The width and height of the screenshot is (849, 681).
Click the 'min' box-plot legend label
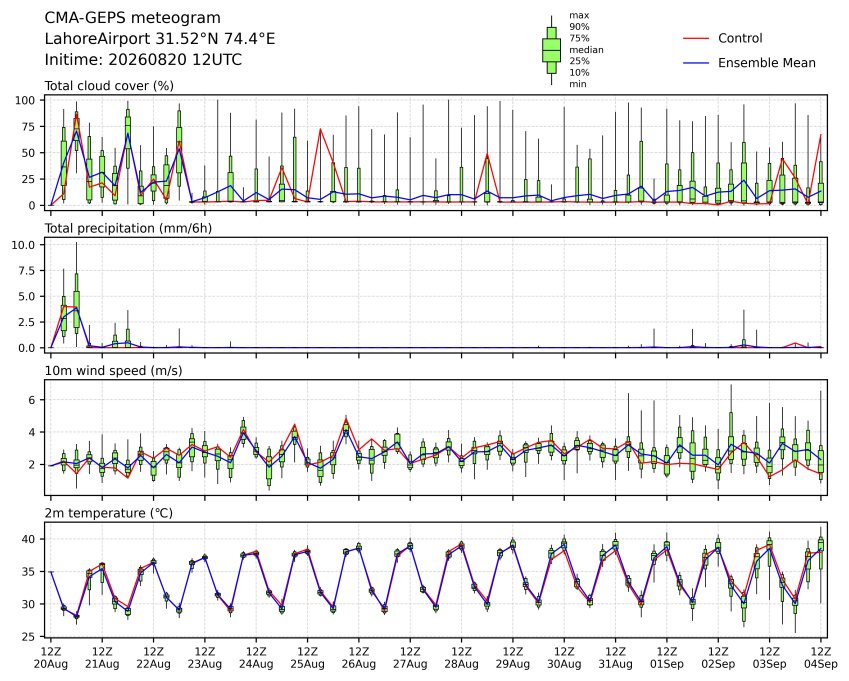578,84
